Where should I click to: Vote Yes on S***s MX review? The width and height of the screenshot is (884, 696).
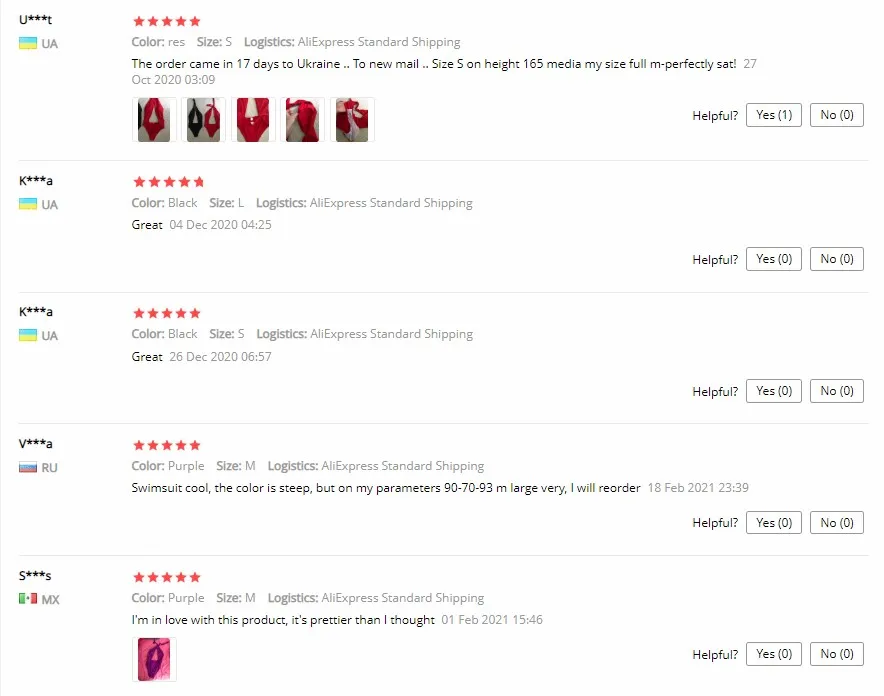coord(774,654)
